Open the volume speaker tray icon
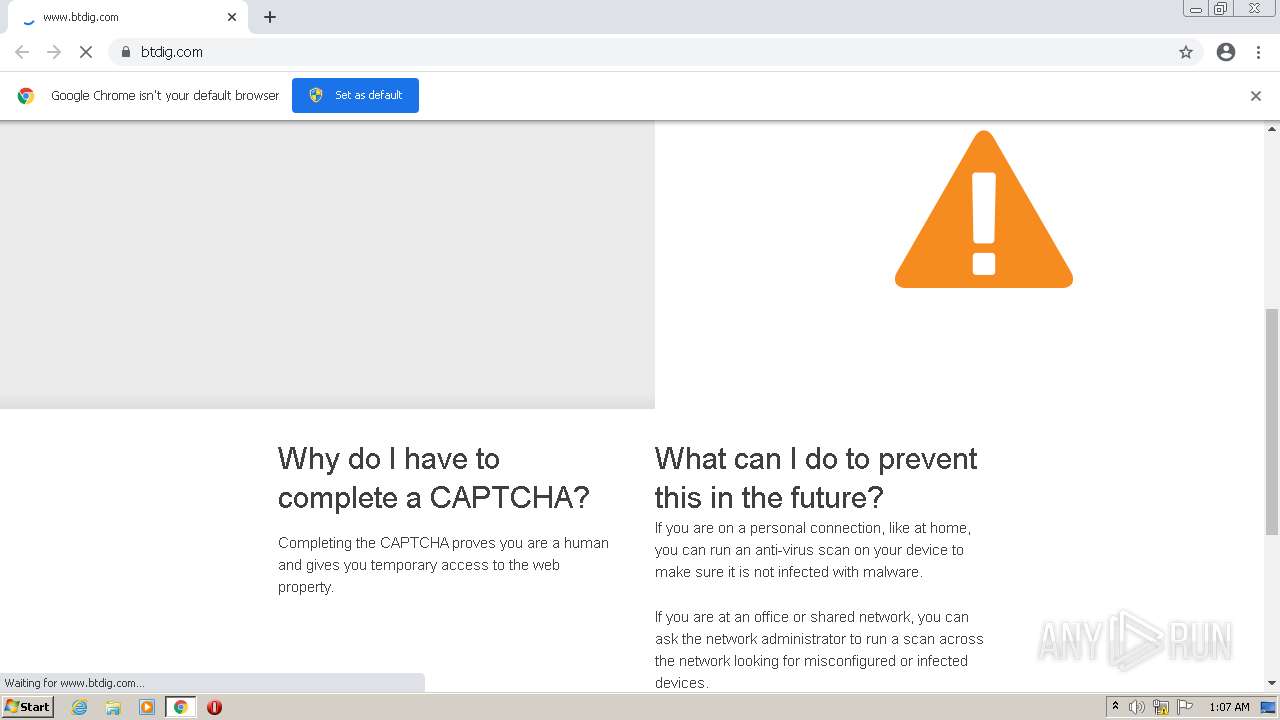 [1137, 707]
